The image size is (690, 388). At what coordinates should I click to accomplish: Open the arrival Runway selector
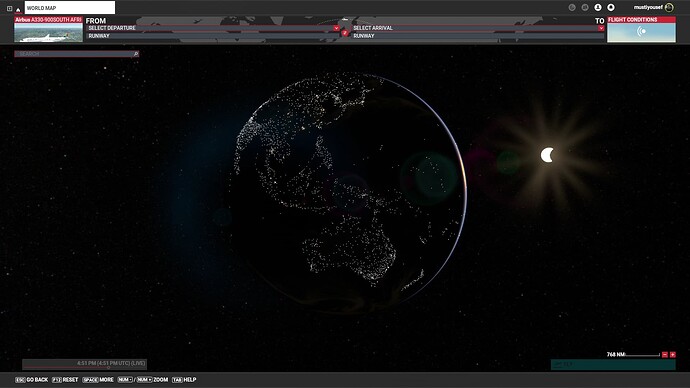478,36
